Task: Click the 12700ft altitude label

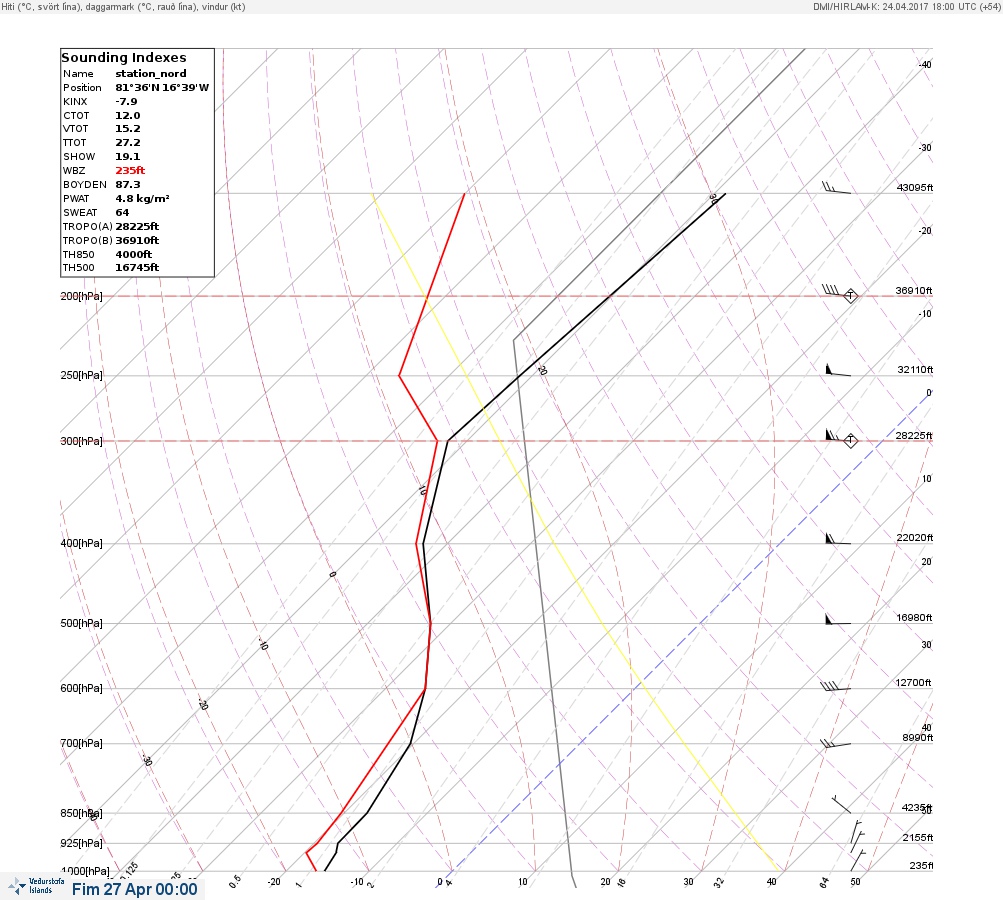Action: (x=913, y=683)
